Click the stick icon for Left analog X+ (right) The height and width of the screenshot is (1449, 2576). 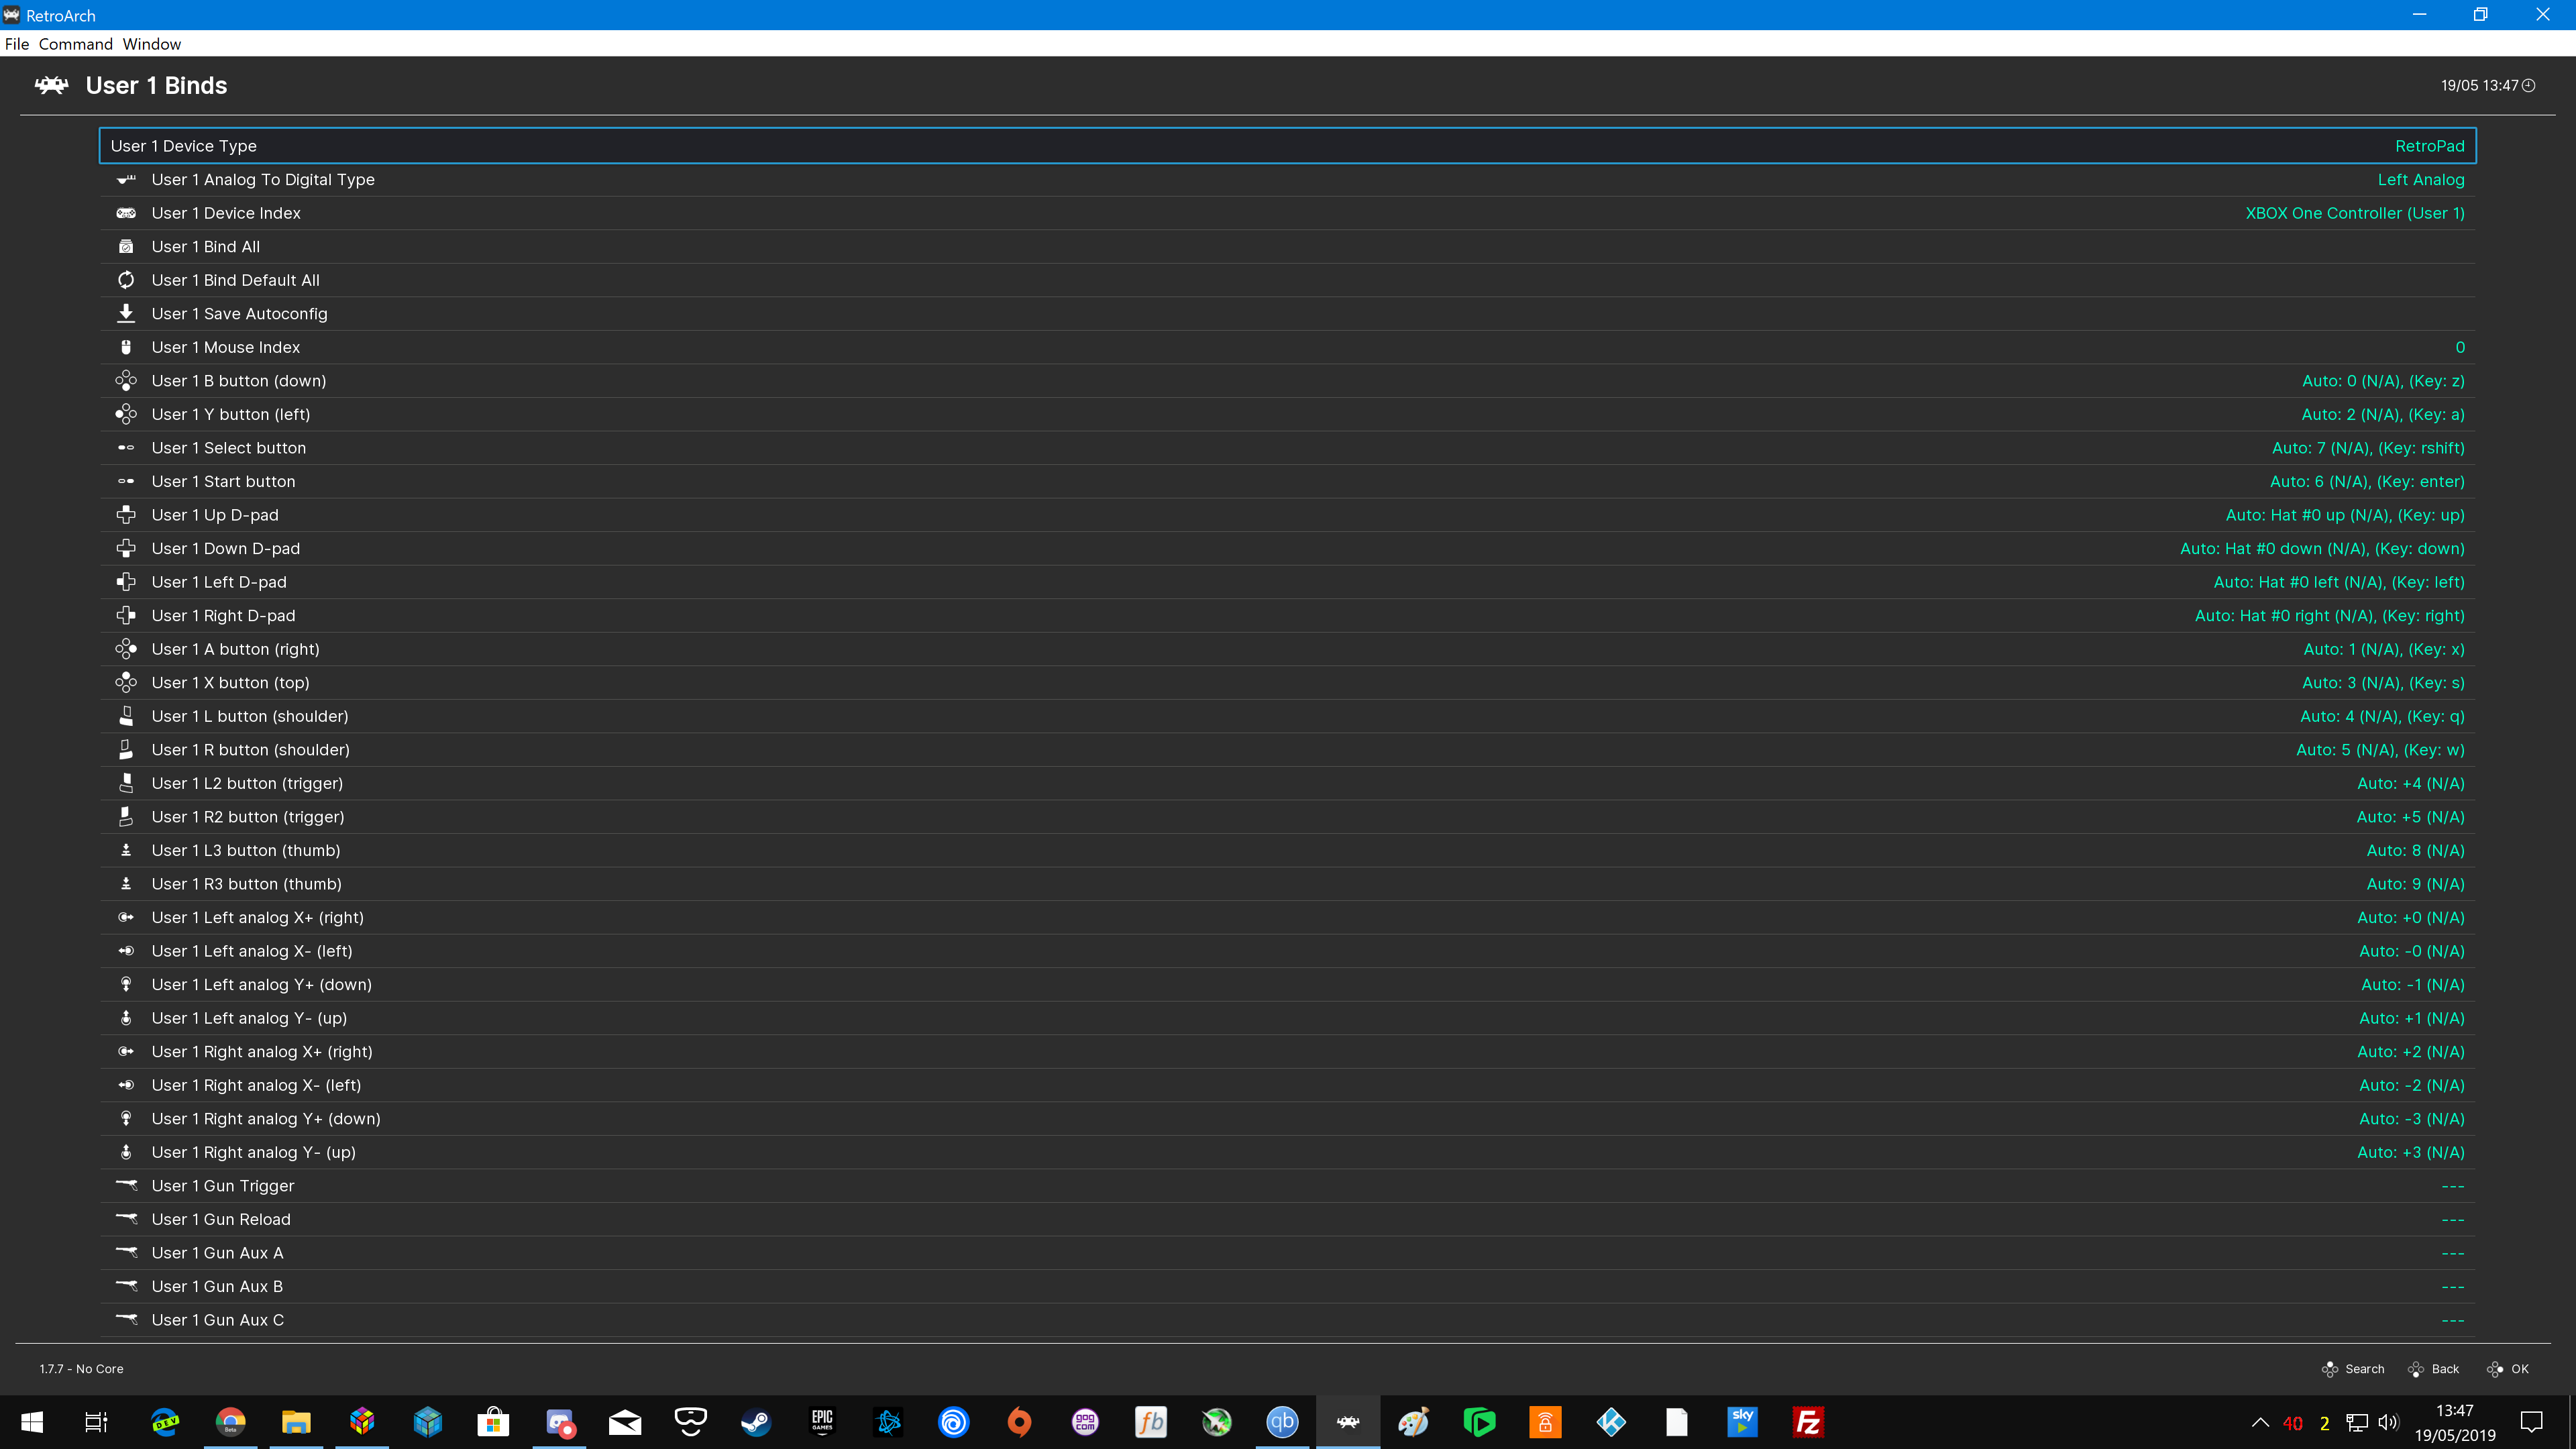pyautogui.click(x=126, y=917)
